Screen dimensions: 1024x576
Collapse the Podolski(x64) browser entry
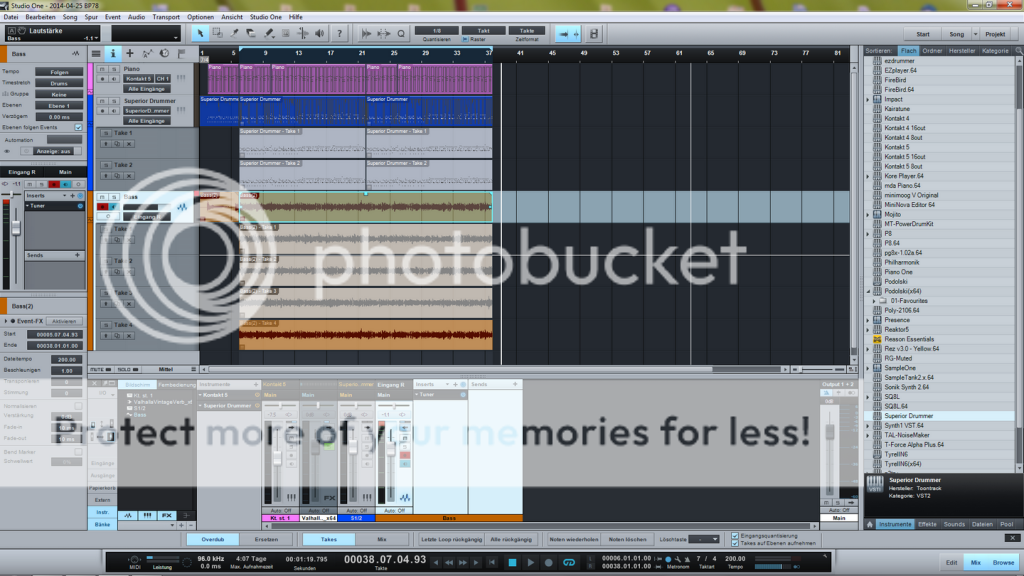pos(869,291)
